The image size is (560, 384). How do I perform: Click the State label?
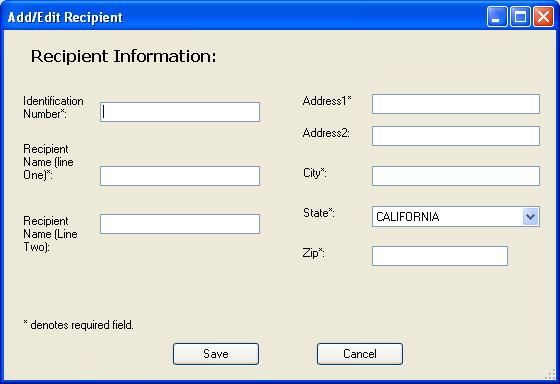tap(319, 213)
